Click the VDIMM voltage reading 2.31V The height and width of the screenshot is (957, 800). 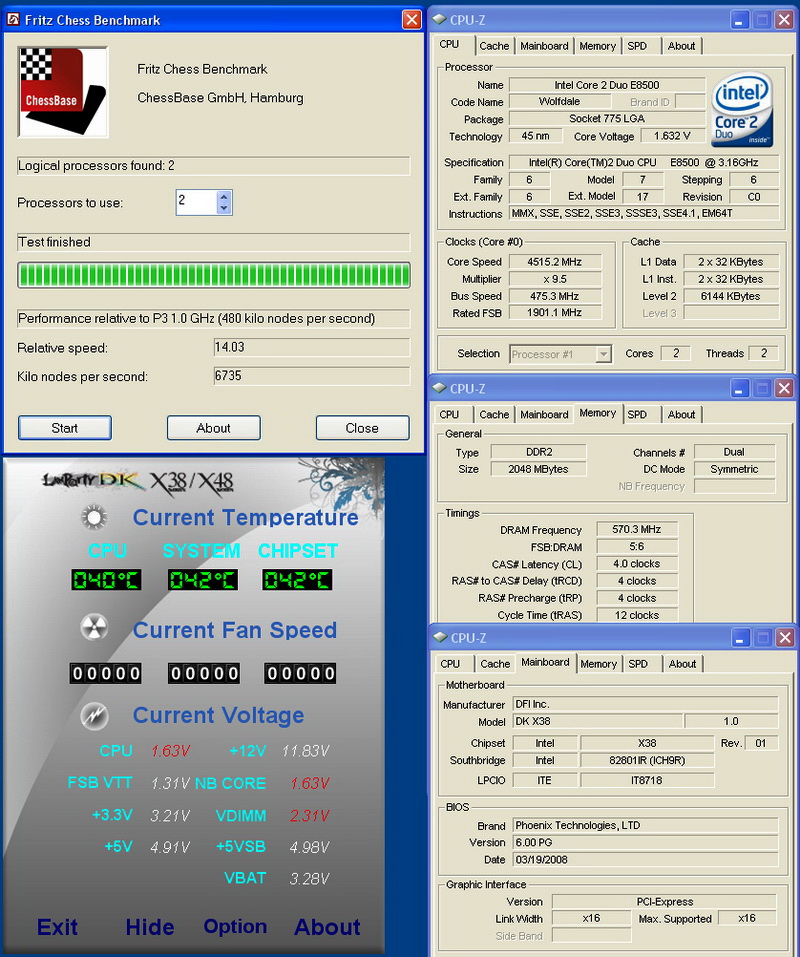click(309, 815)
